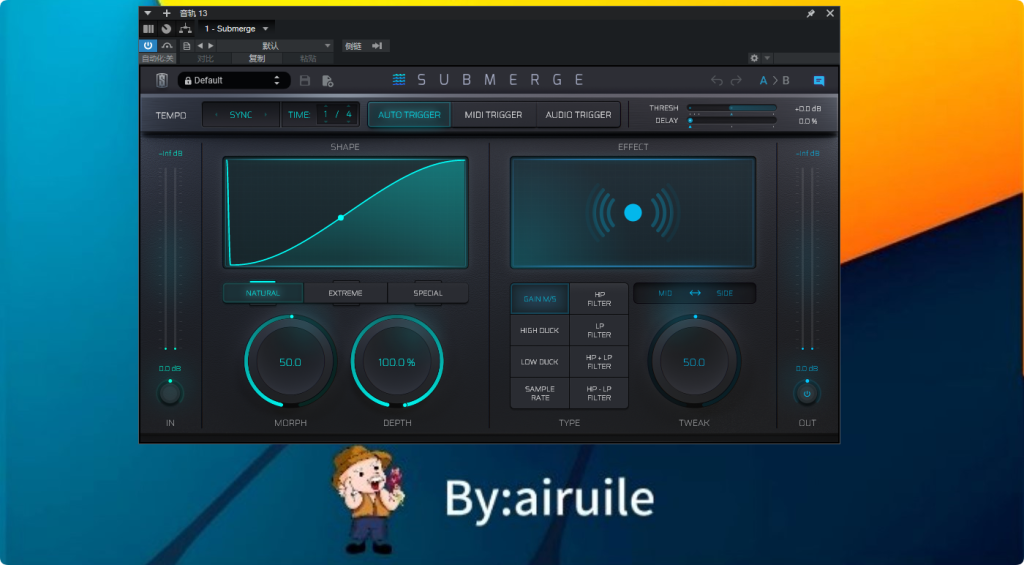Select the AUDIO TRIGGER tab
This screenshot has height=565, width=1024.
click(x=579, y=115)
